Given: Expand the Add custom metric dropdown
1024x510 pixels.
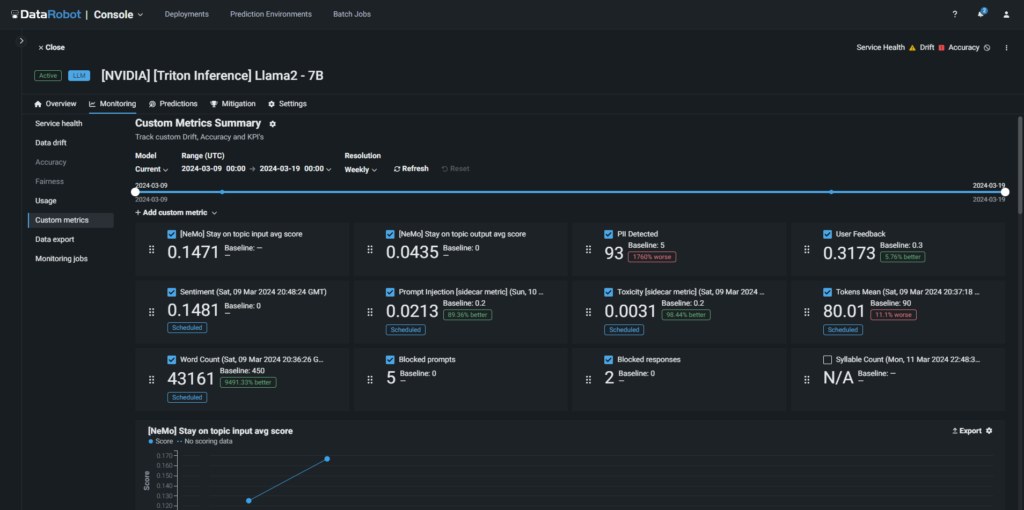Looking at the screenshot, I should pos(176,213).
